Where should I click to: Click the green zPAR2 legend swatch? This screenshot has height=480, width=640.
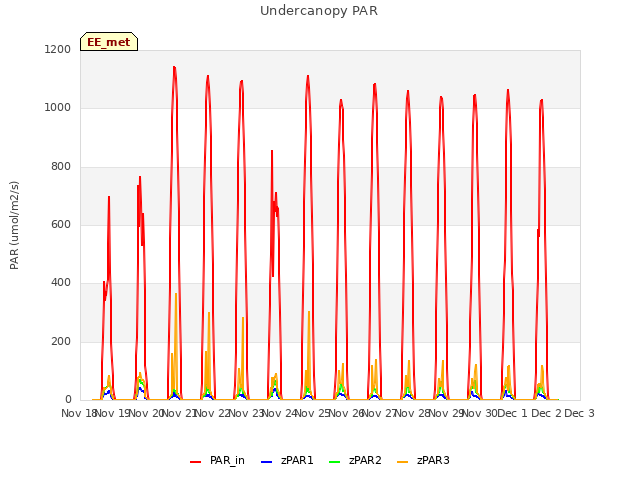(334, 462)
